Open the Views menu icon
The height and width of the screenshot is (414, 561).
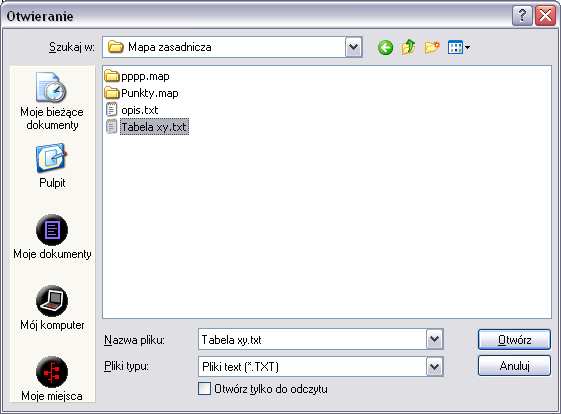[459, 47]
